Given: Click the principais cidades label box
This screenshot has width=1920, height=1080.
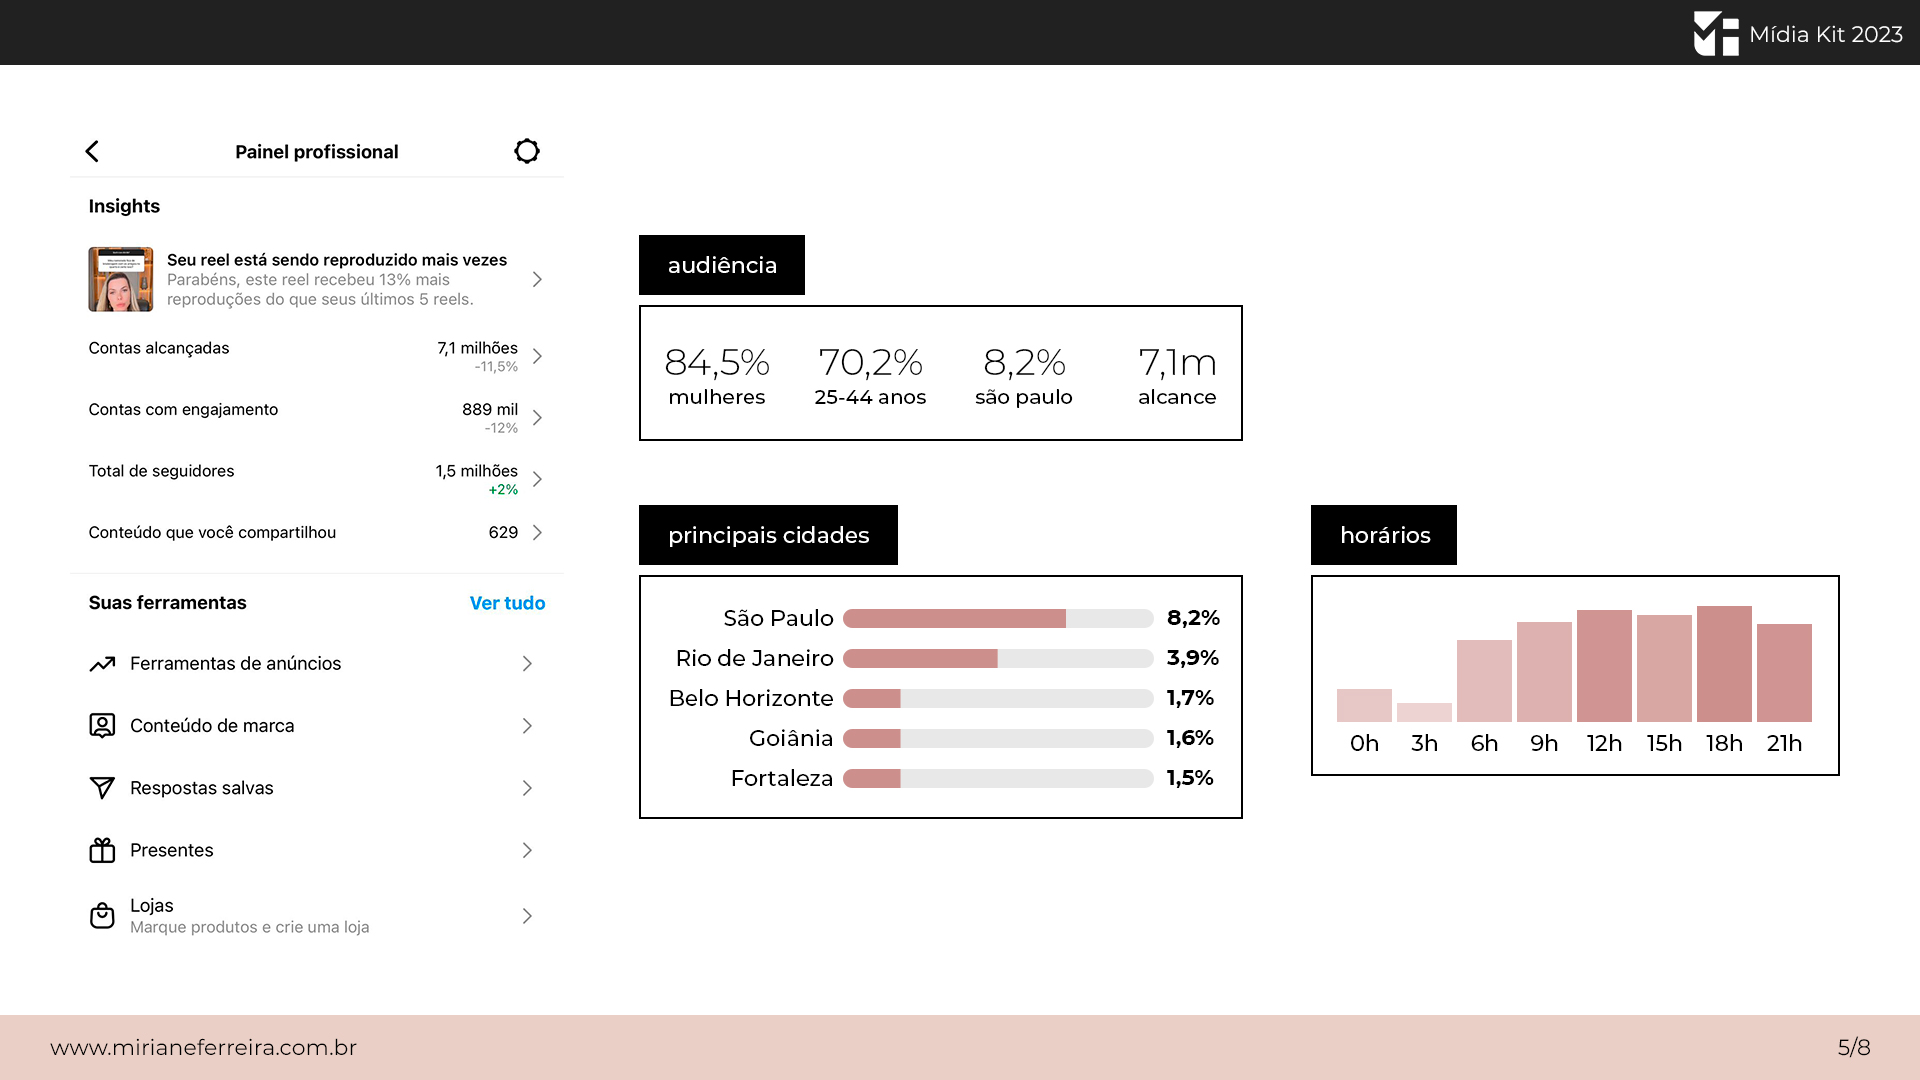Looking at the screenshot, I should point(768,535).
